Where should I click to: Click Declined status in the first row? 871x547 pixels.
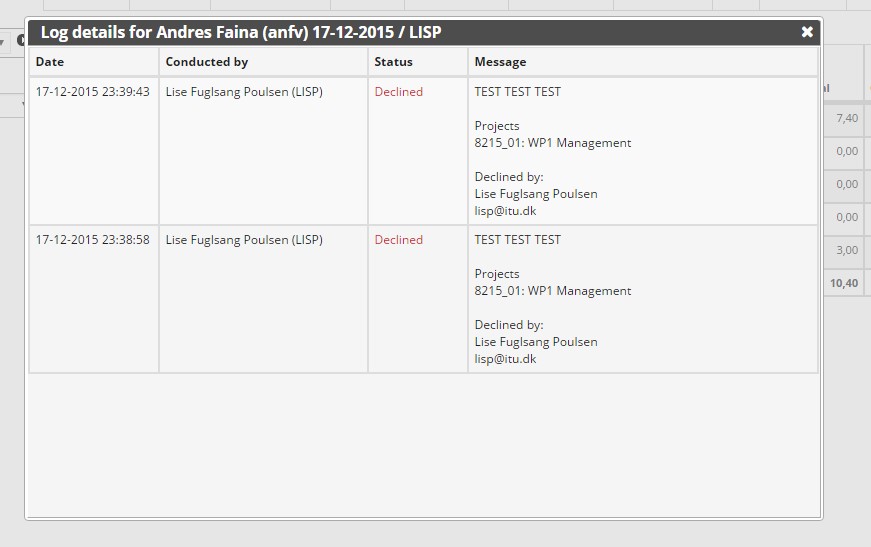click(x=398, y=92)
